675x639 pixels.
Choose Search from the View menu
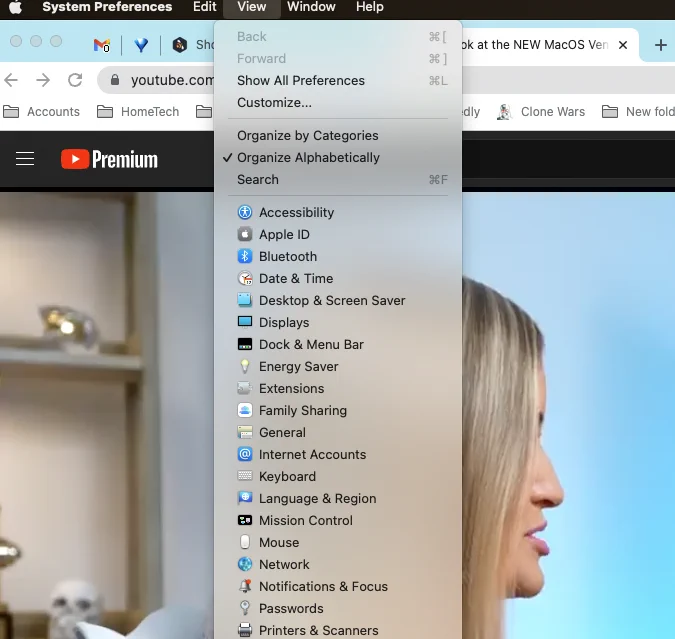[x=338, y=179]
